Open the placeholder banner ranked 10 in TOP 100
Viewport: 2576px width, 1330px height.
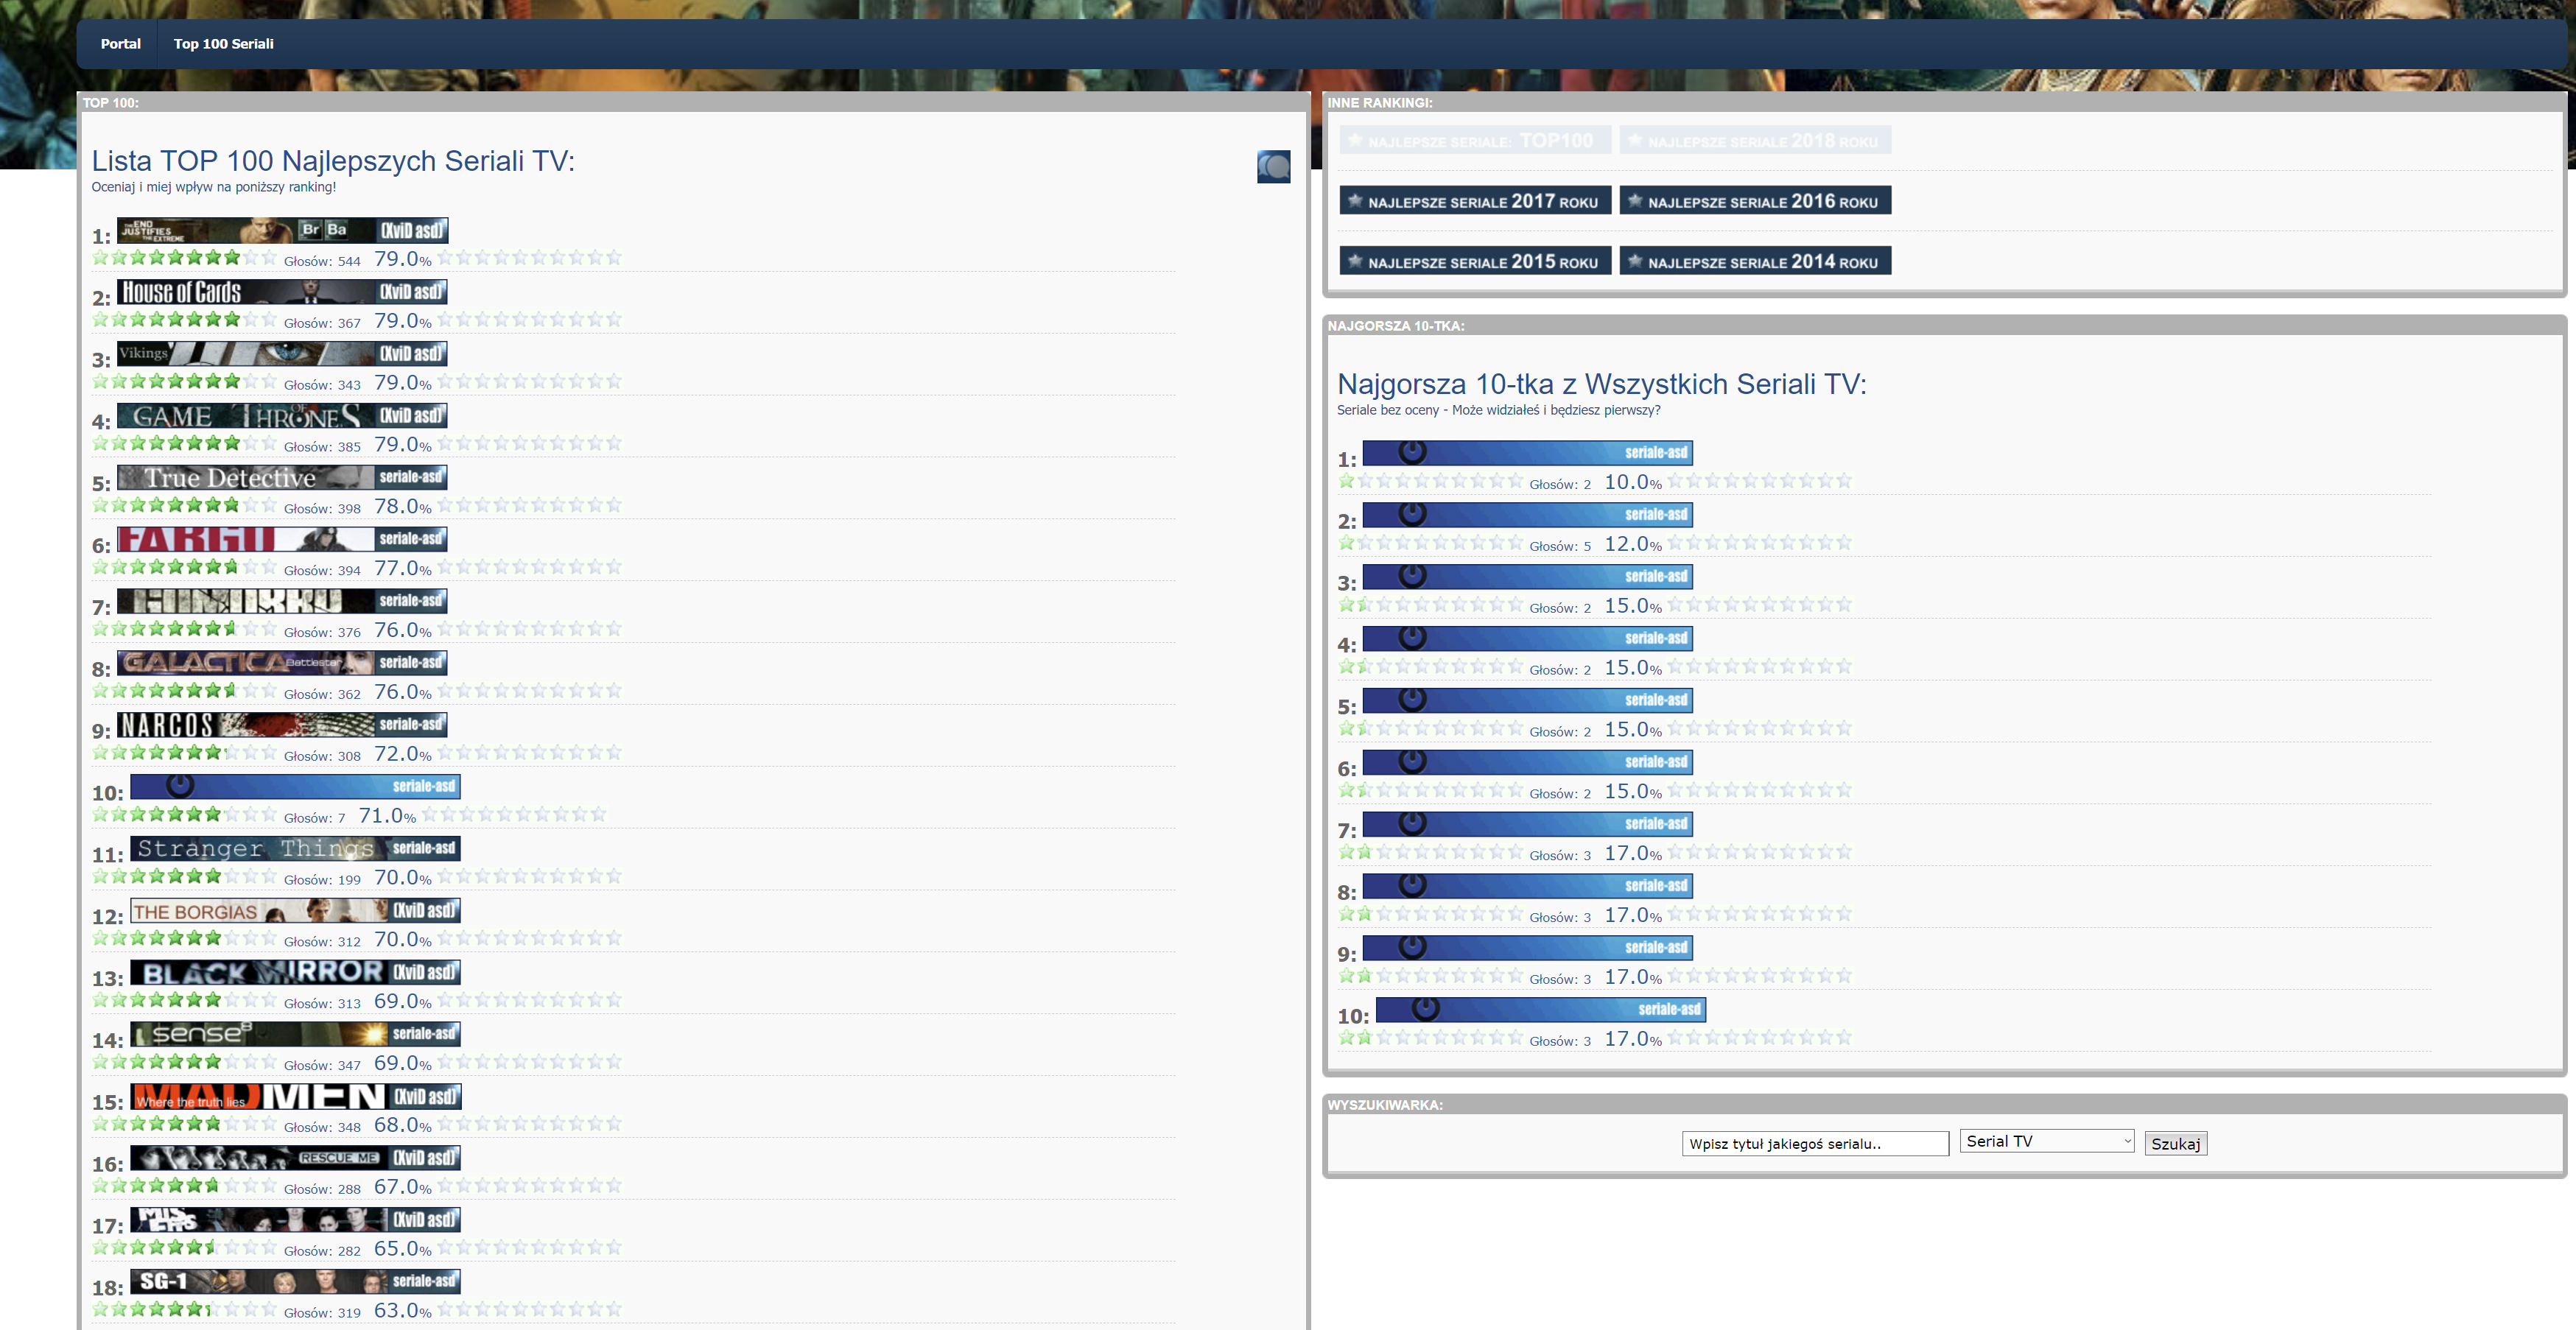[295, 787]
